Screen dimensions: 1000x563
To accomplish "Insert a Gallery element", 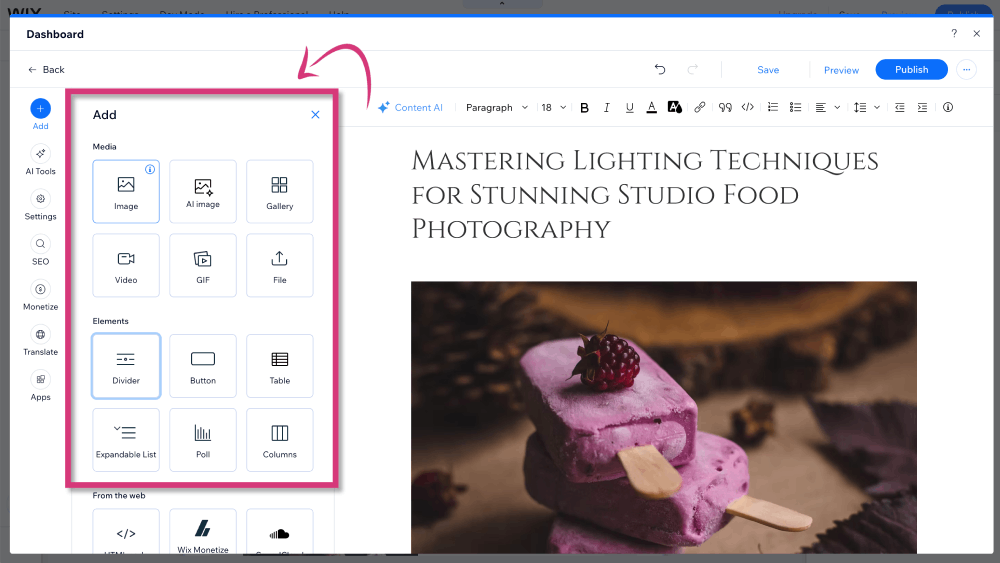I will tap(279, 191).
